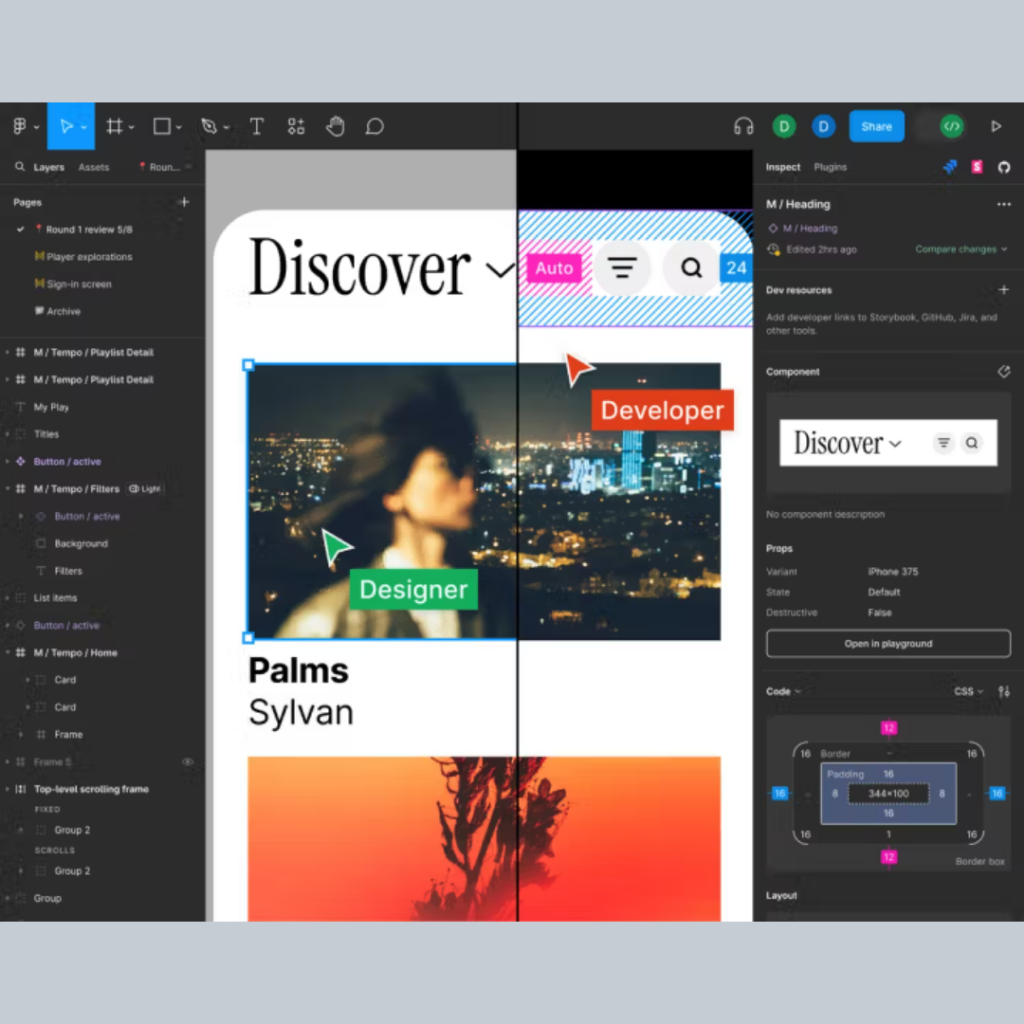Add a new page with plus icon
Image resolution: width=1024 pixels, height=1024 pixels.
coord(184,202)
